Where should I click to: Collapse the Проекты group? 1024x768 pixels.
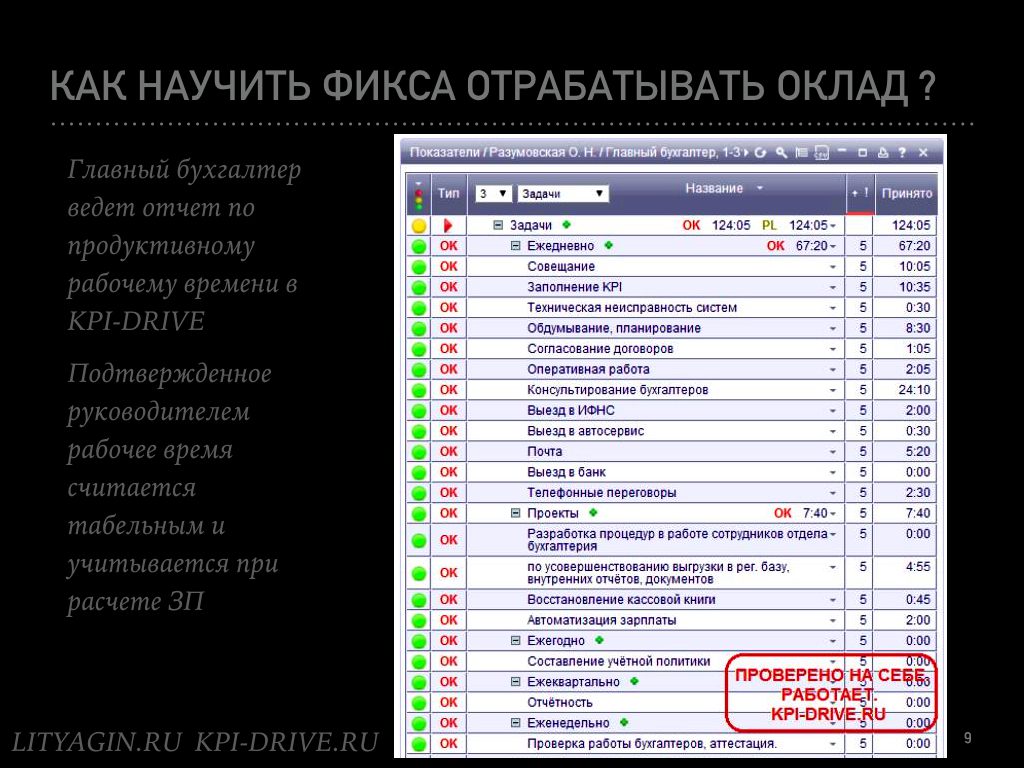point(515,513)
